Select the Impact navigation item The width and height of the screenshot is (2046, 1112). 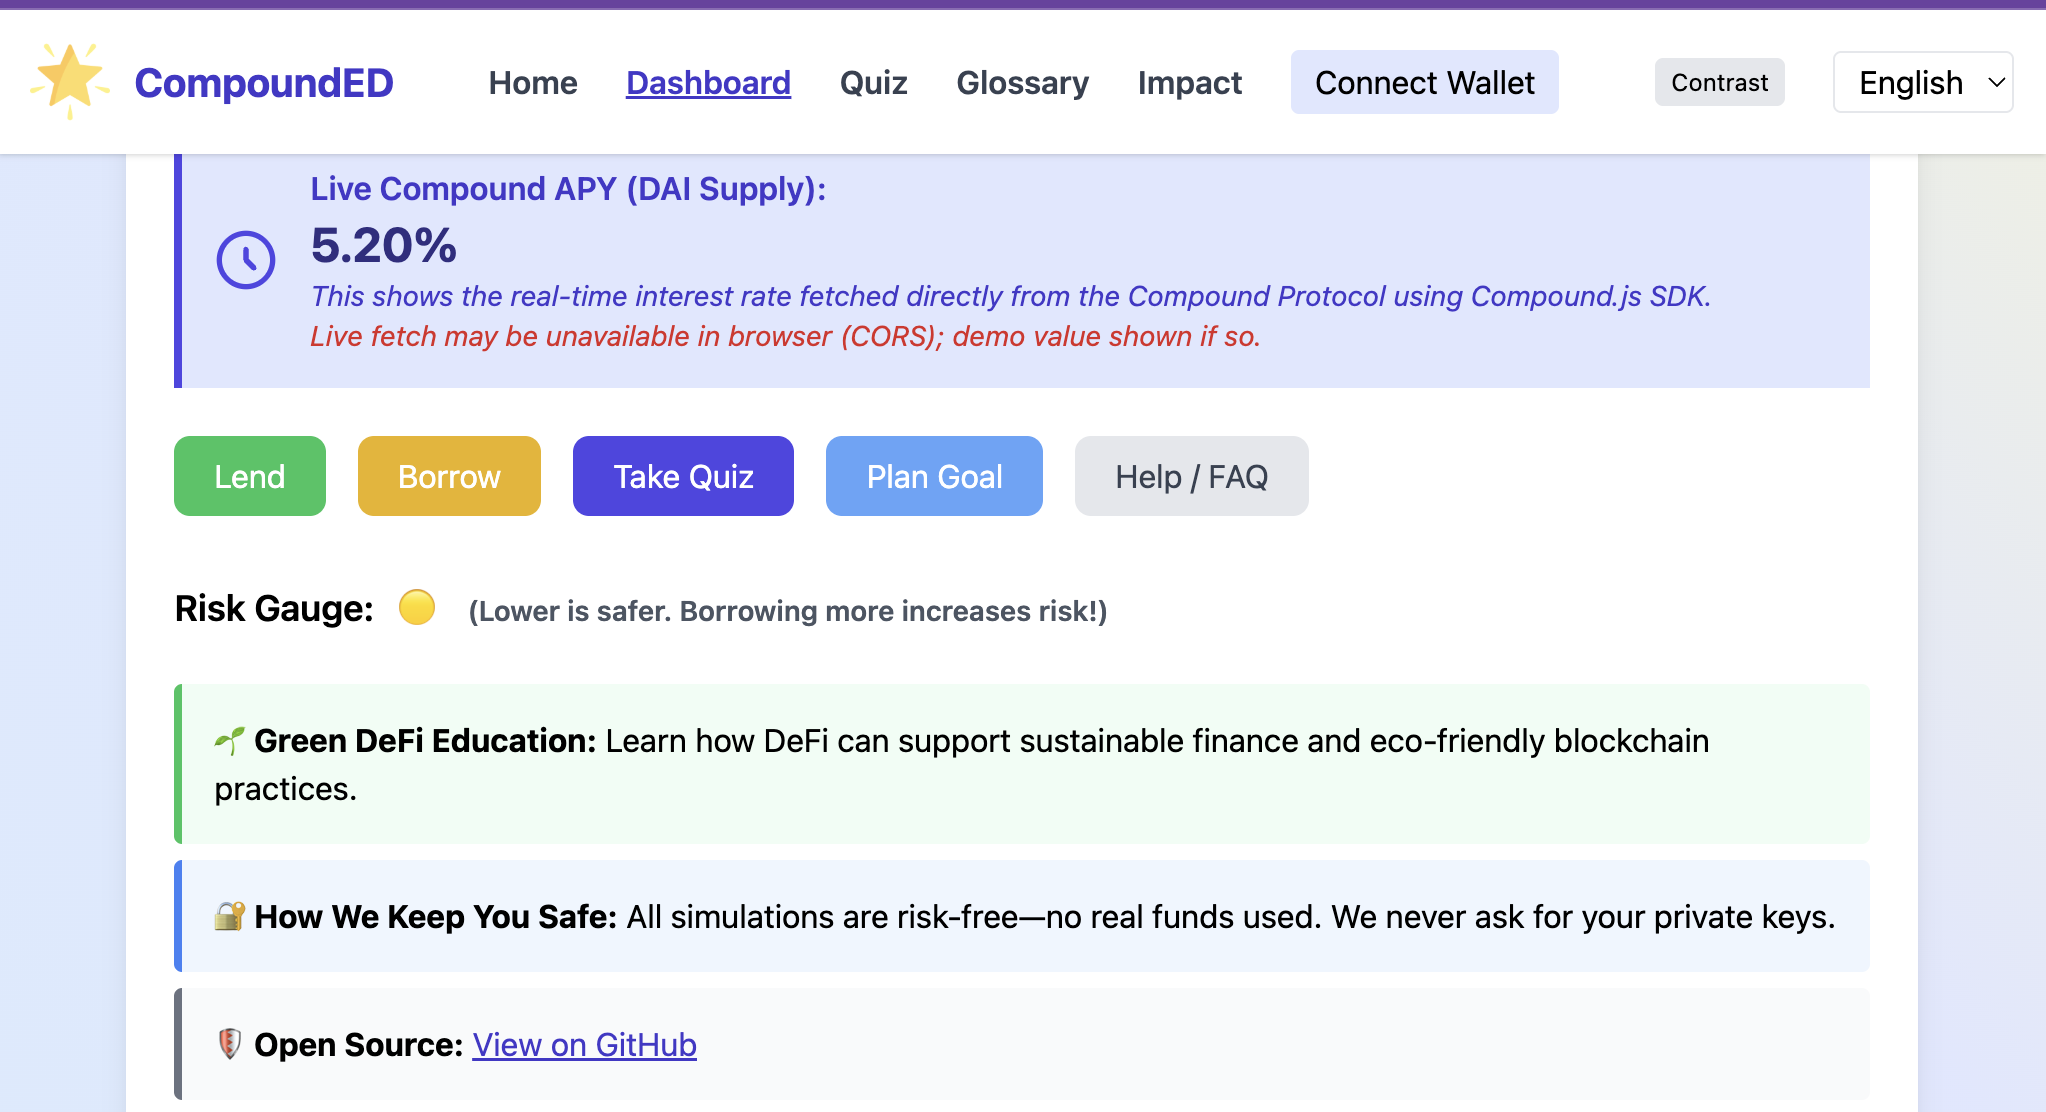1189,82
